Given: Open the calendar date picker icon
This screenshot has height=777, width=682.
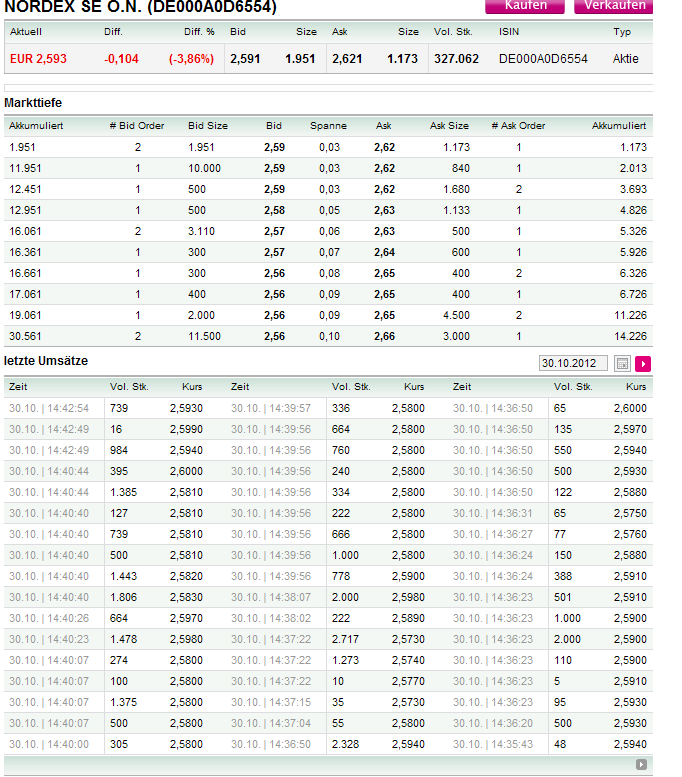Looking at the screenshot, I should (622, 364).
